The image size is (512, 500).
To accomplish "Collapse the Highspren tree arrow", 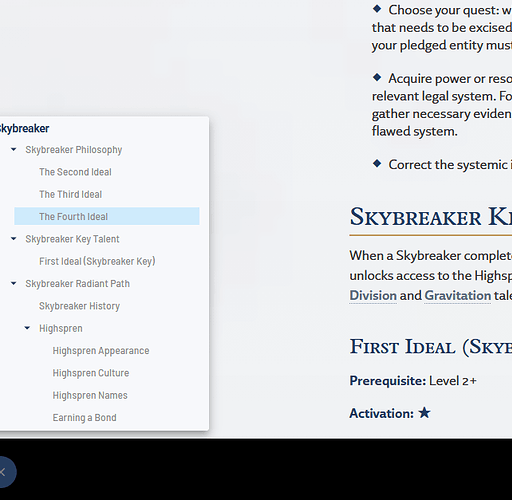I will 27,328.
